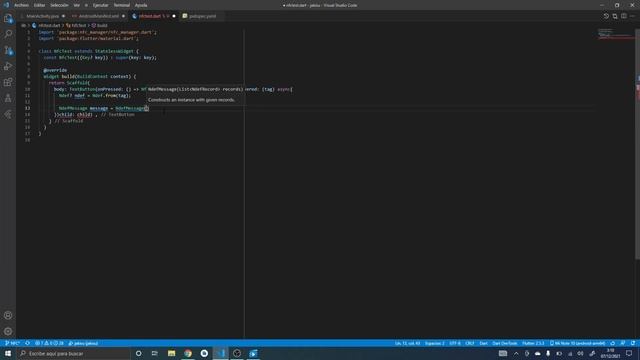Open the Search view in activity bar
Screen dimensions: 640x360
pyautogui.click(x=8, y=34)
